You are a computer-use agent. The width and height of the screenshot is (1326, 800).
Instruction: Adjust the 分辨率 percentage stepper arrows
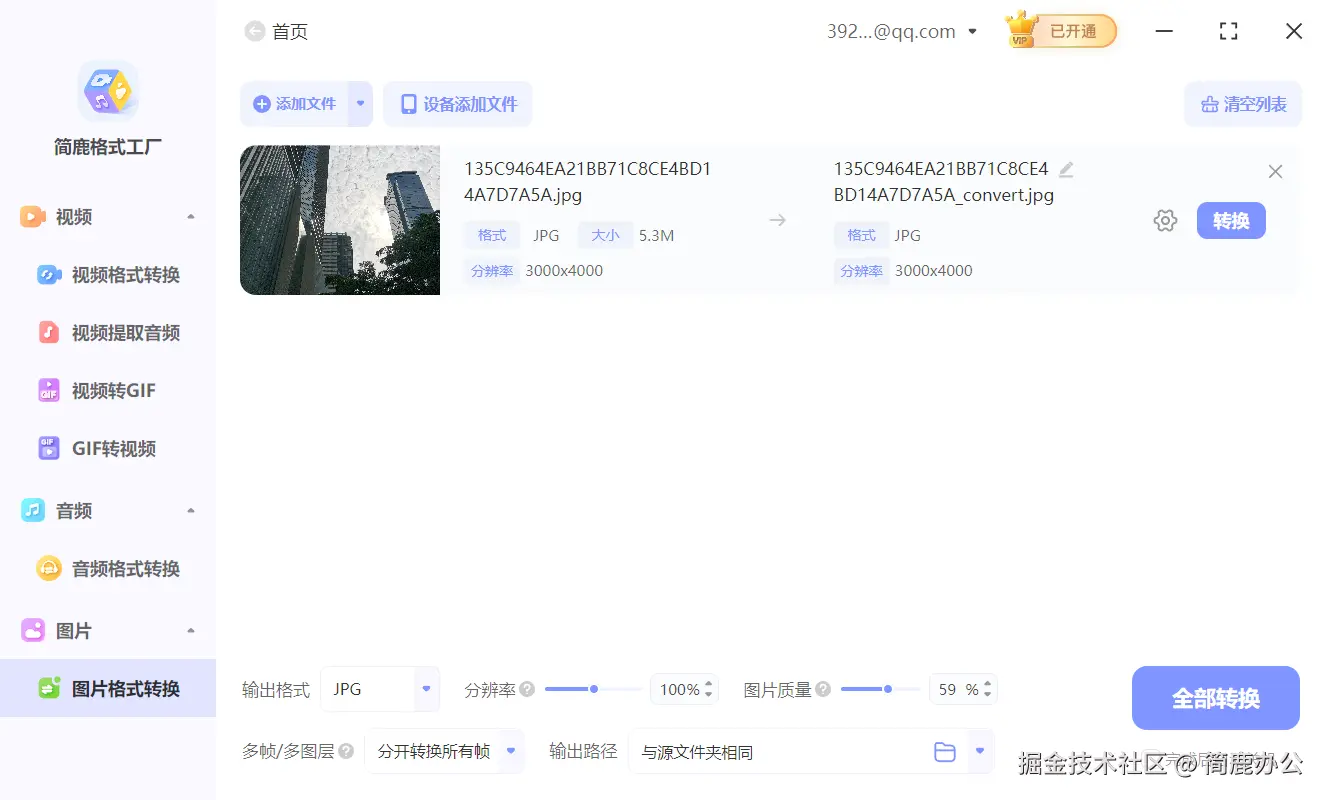709,689
